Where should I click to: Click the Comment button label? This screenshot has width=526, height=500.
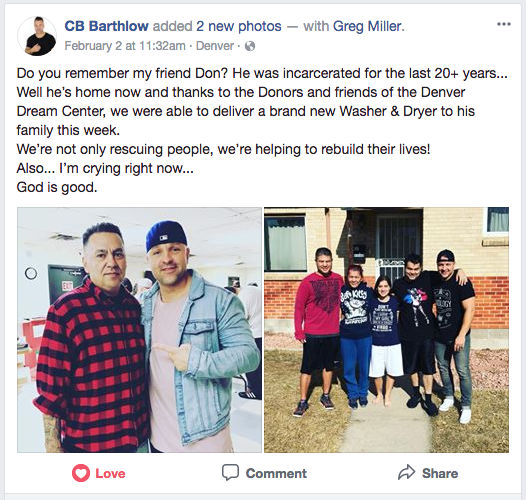(x=276, y=473)
